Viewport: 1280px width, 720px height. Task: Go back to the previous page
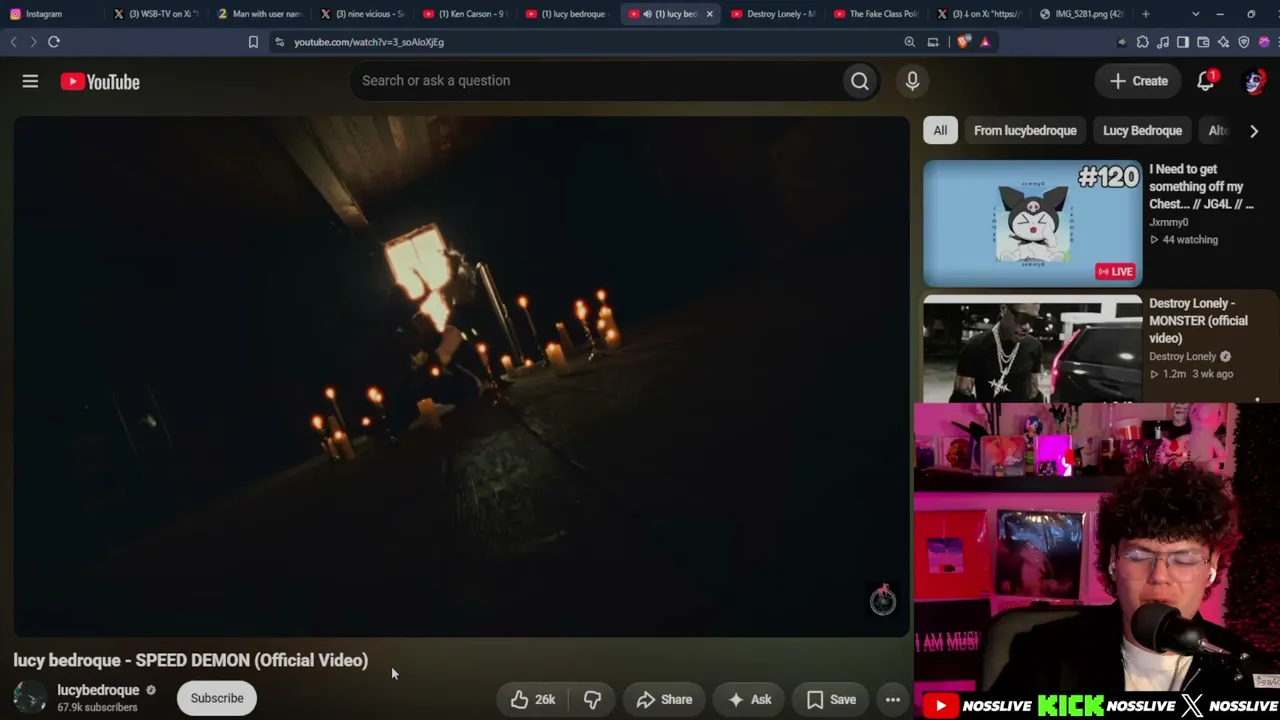[13, 42]
